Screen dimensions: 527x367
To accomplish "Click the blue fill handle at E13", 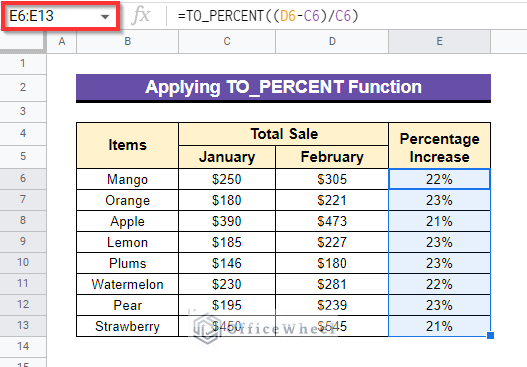I will [490, 335].
